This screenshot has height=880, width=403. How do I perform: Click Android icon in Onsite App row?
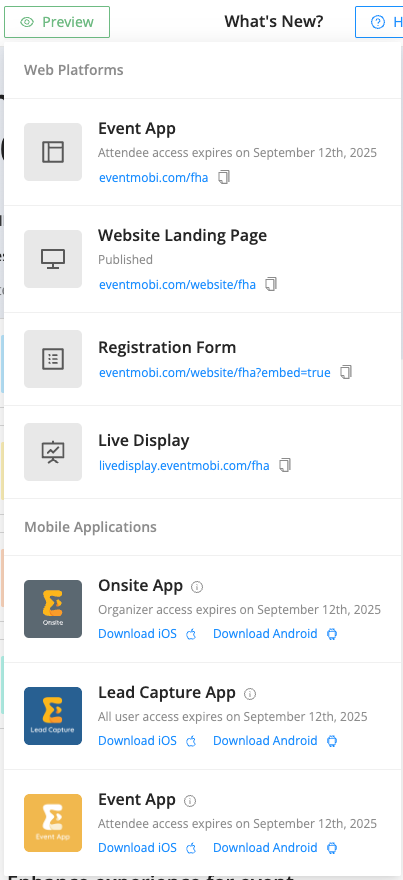click(332, 634)
